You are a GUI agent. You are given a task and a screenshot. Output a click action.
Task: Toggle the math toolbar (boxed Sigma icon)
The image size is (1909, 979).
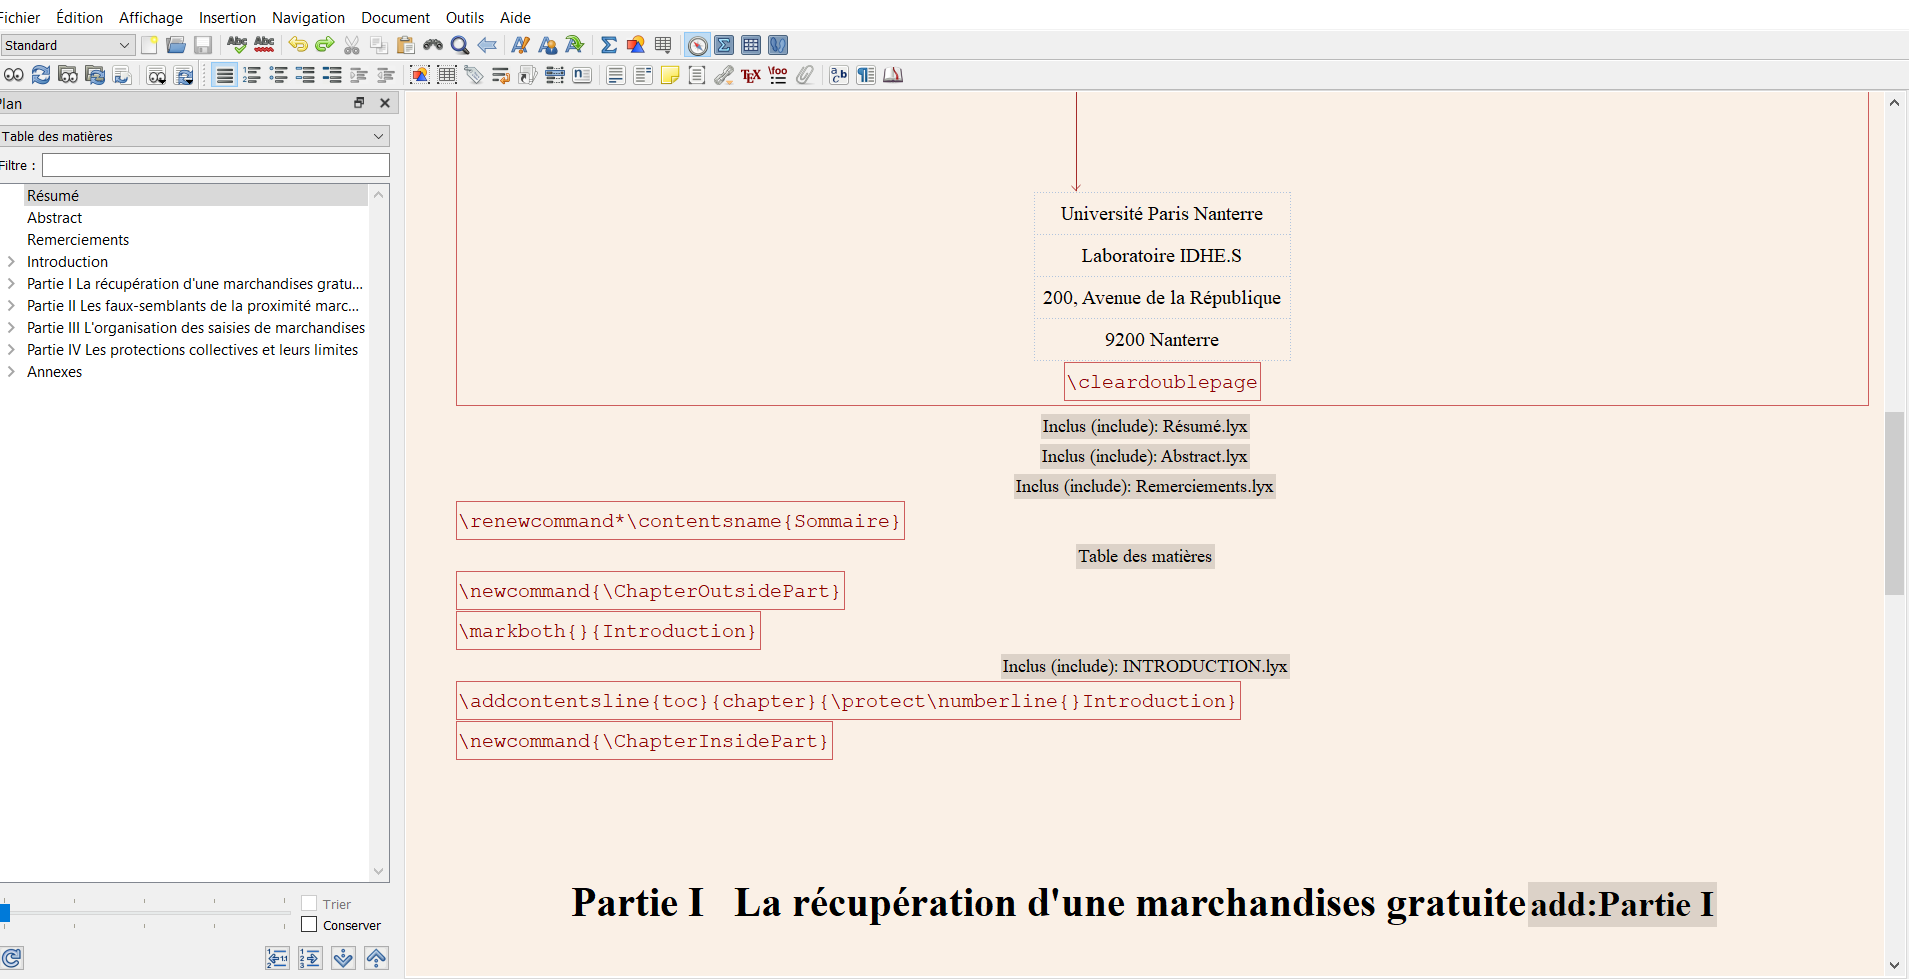tap(724, 45)
